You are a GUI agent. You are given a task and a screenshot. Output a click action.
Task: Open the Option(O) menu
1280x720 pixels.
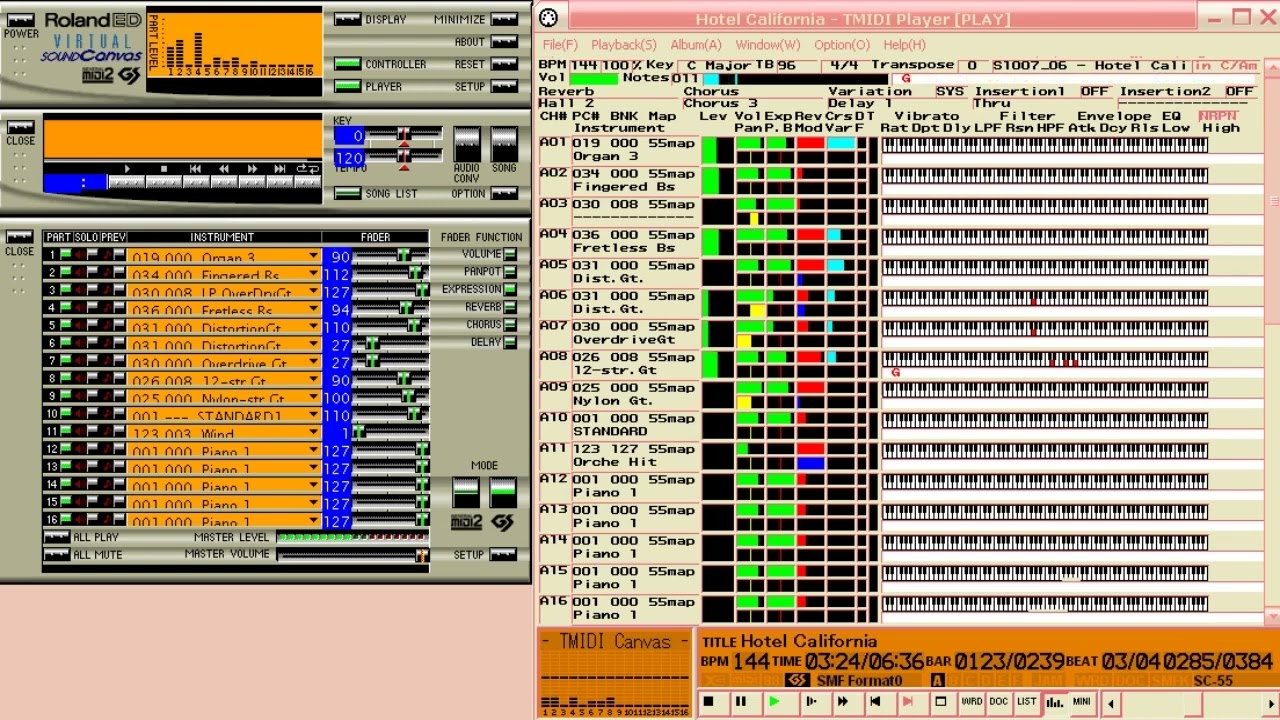(x=841, y=45)
